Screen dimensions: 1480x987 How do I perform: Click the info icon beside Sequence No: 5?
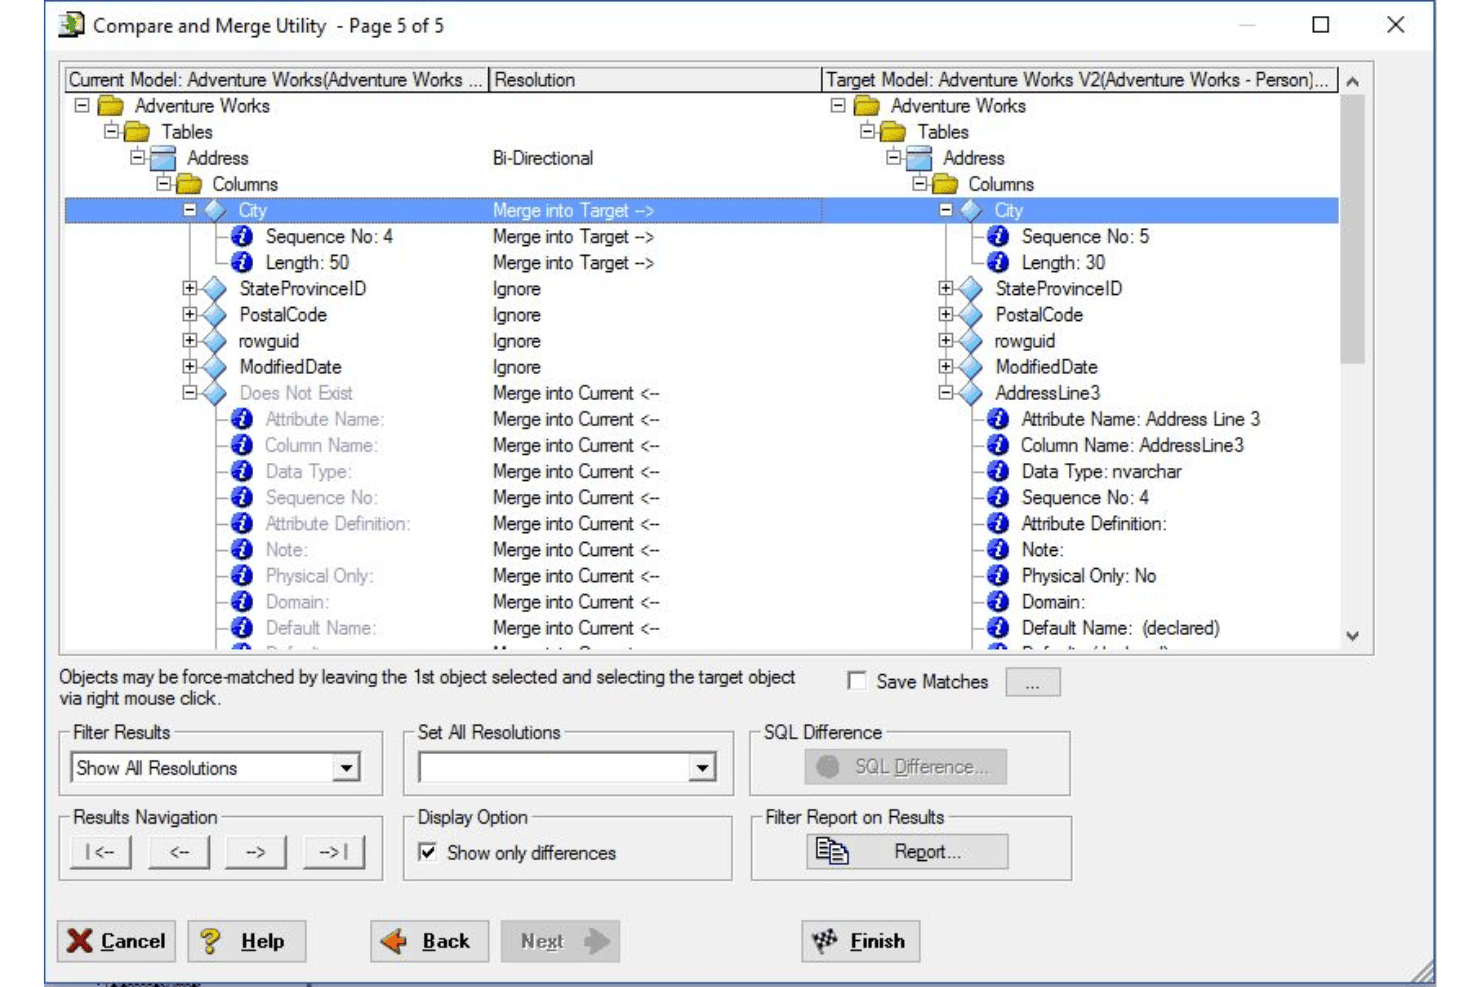[x=998, y=236]
